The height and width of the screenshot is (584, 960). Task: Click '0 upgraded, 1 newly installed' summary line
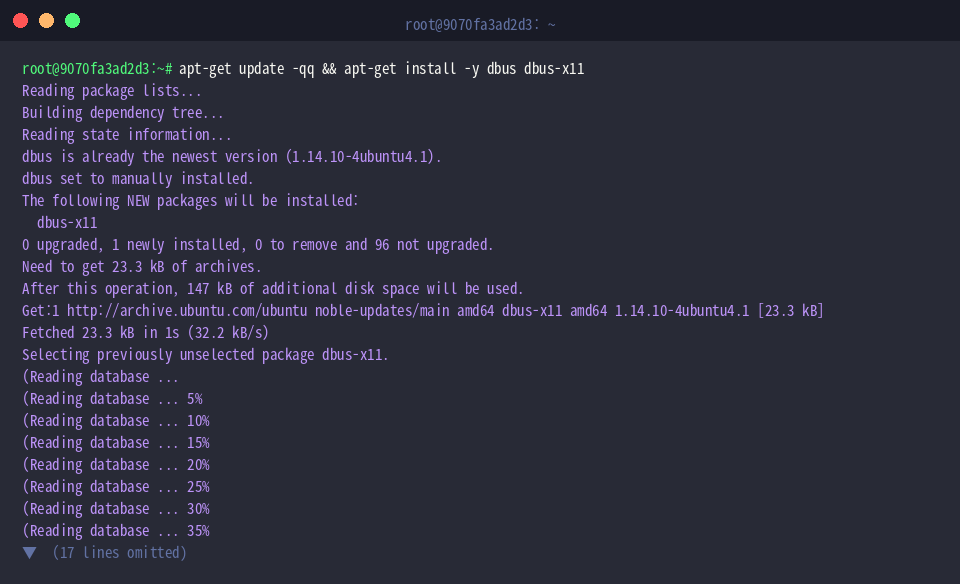point(257,245)
